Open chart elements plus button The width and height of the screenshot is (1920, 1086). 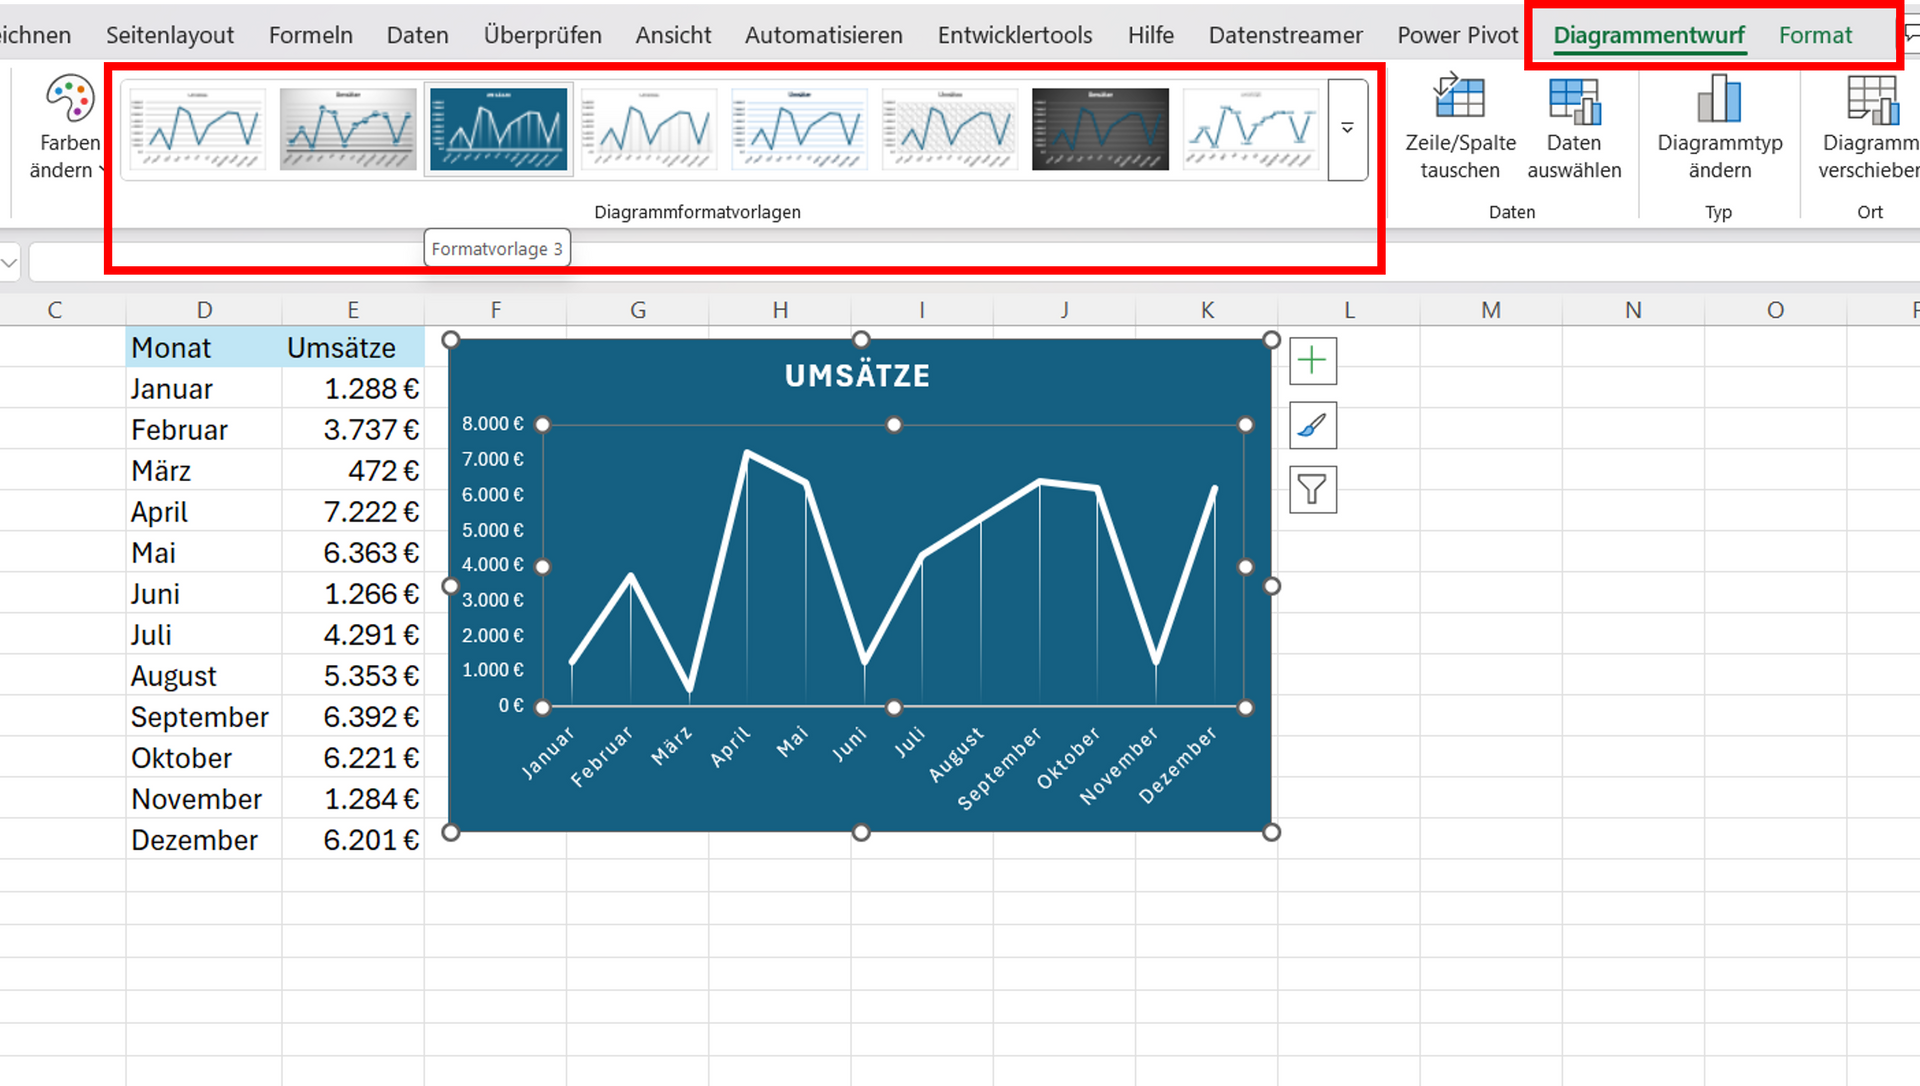[x=1312, y=361]
